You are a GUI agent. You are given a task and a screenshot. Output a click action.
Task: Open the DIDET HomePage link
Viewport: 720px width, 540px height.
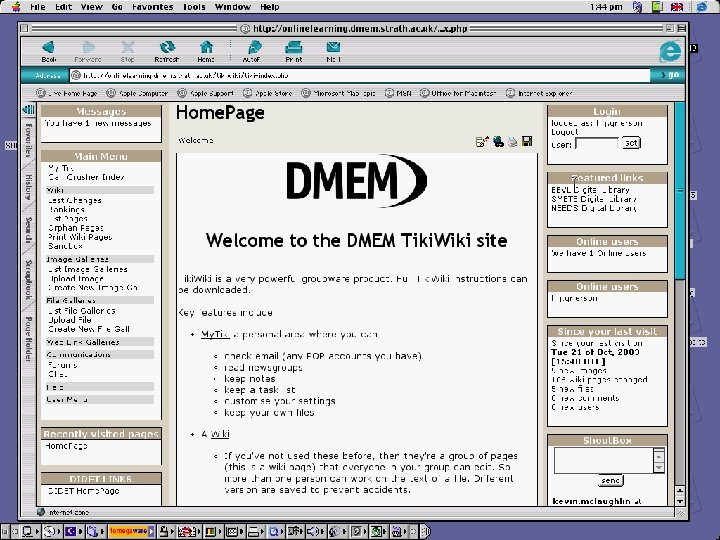click(x=84, y=490)
